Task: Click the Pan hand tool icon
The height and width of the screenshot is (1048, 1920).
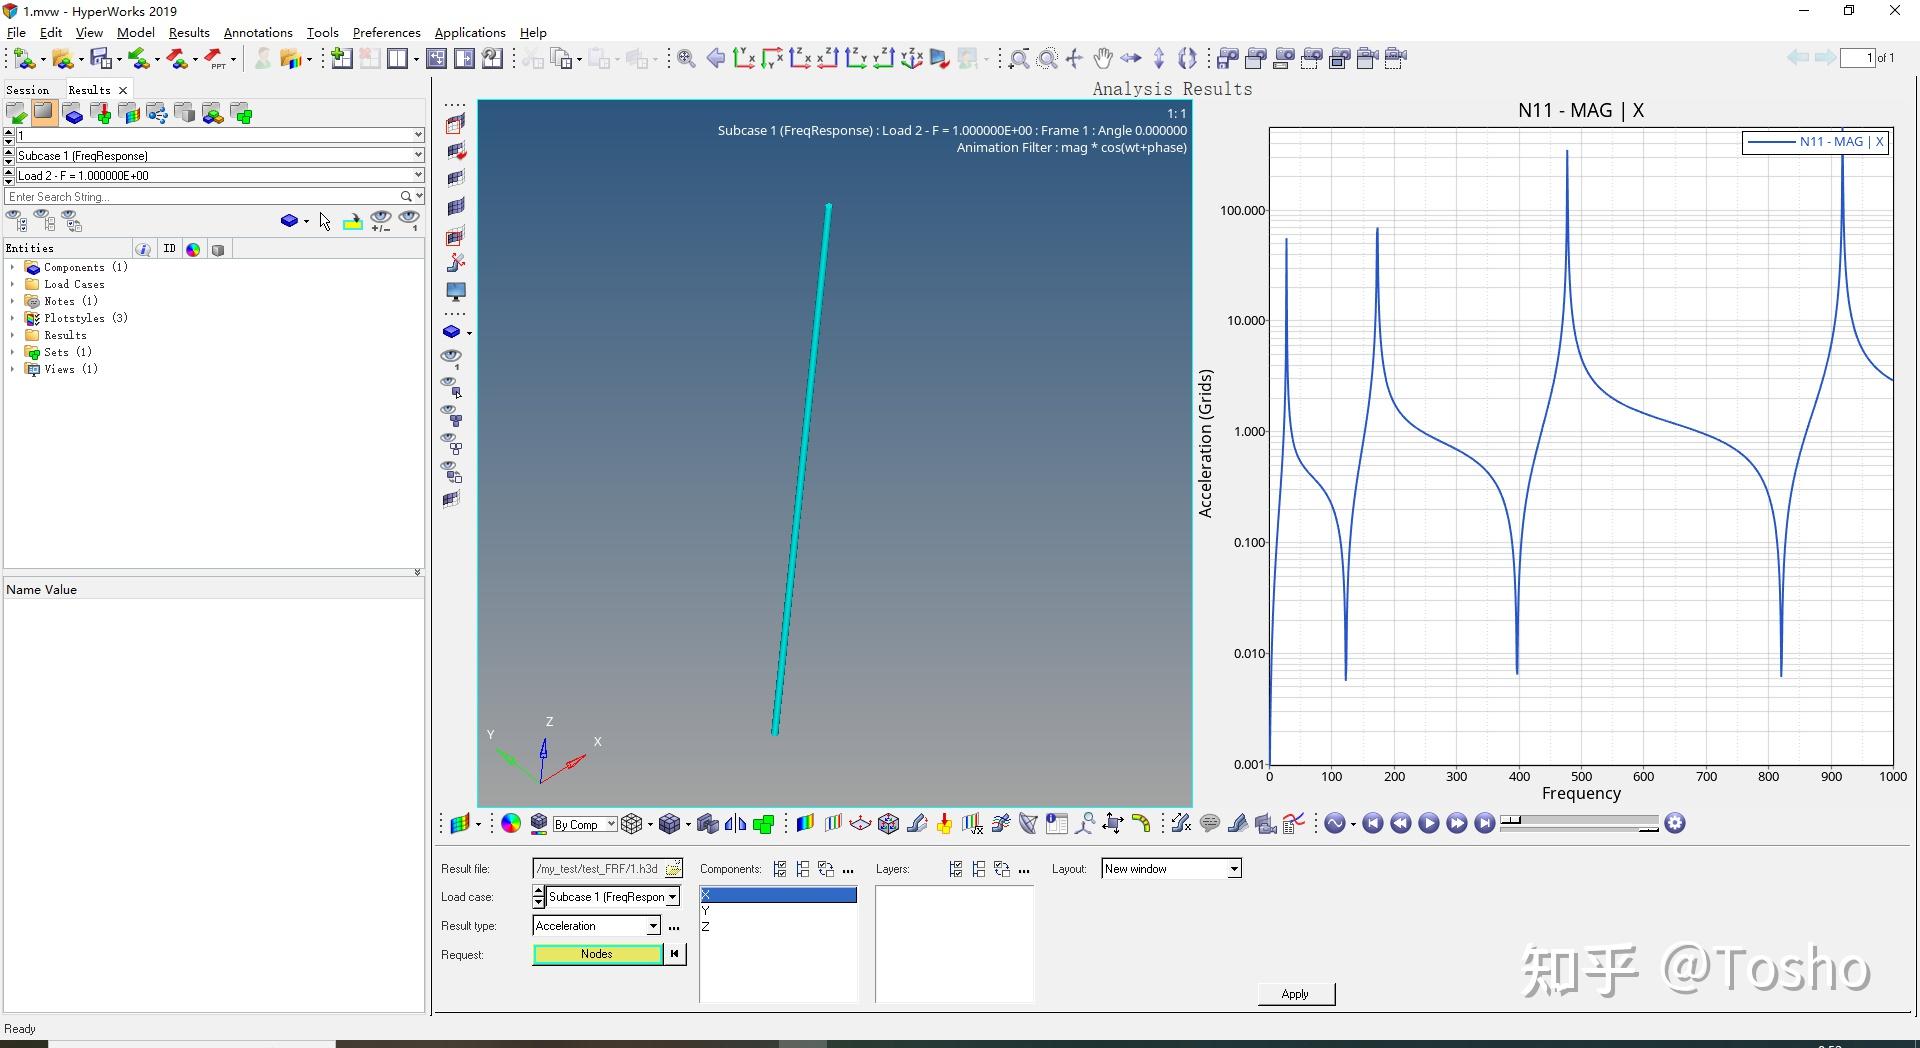Action: 1102,59
